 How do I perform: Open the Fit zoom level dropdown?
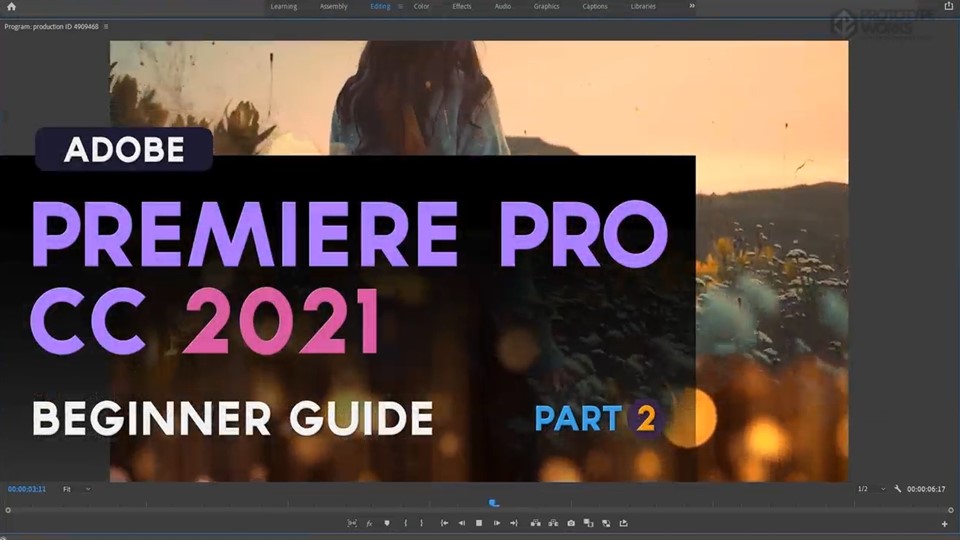pyautogui.click(x=75, y=489)
